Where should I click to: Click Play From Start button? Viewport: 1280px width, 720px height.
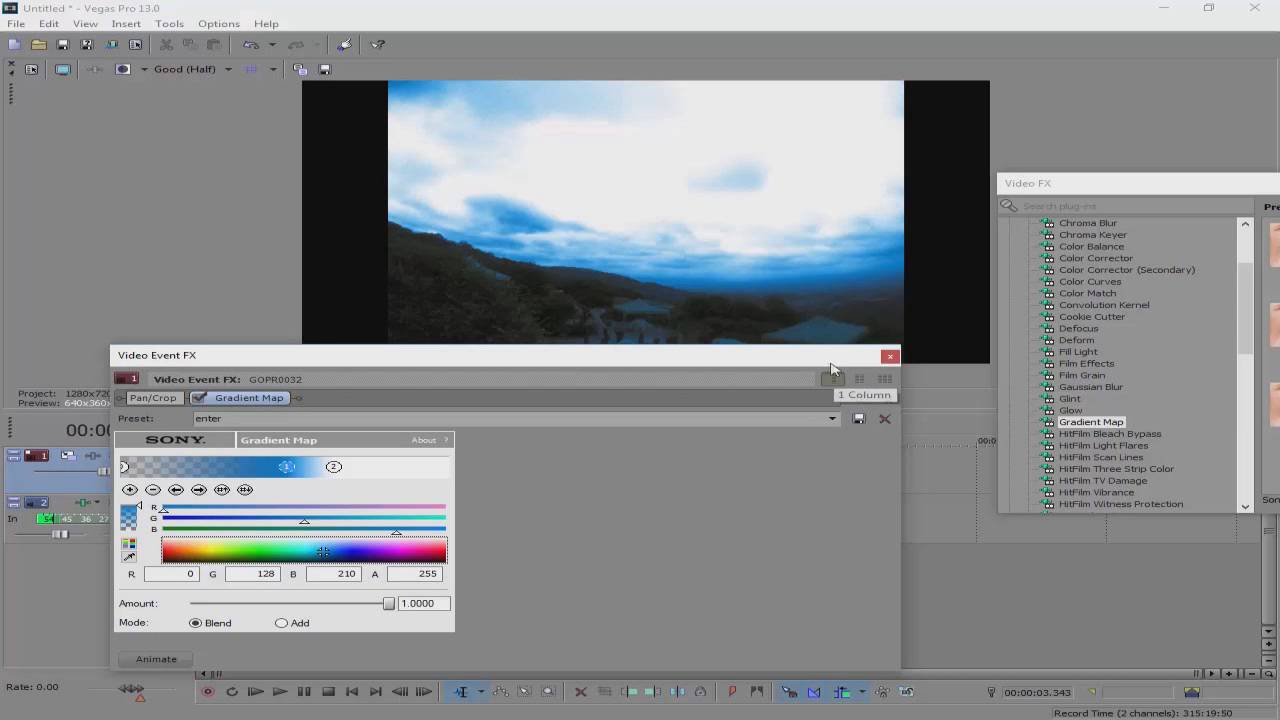256,691
